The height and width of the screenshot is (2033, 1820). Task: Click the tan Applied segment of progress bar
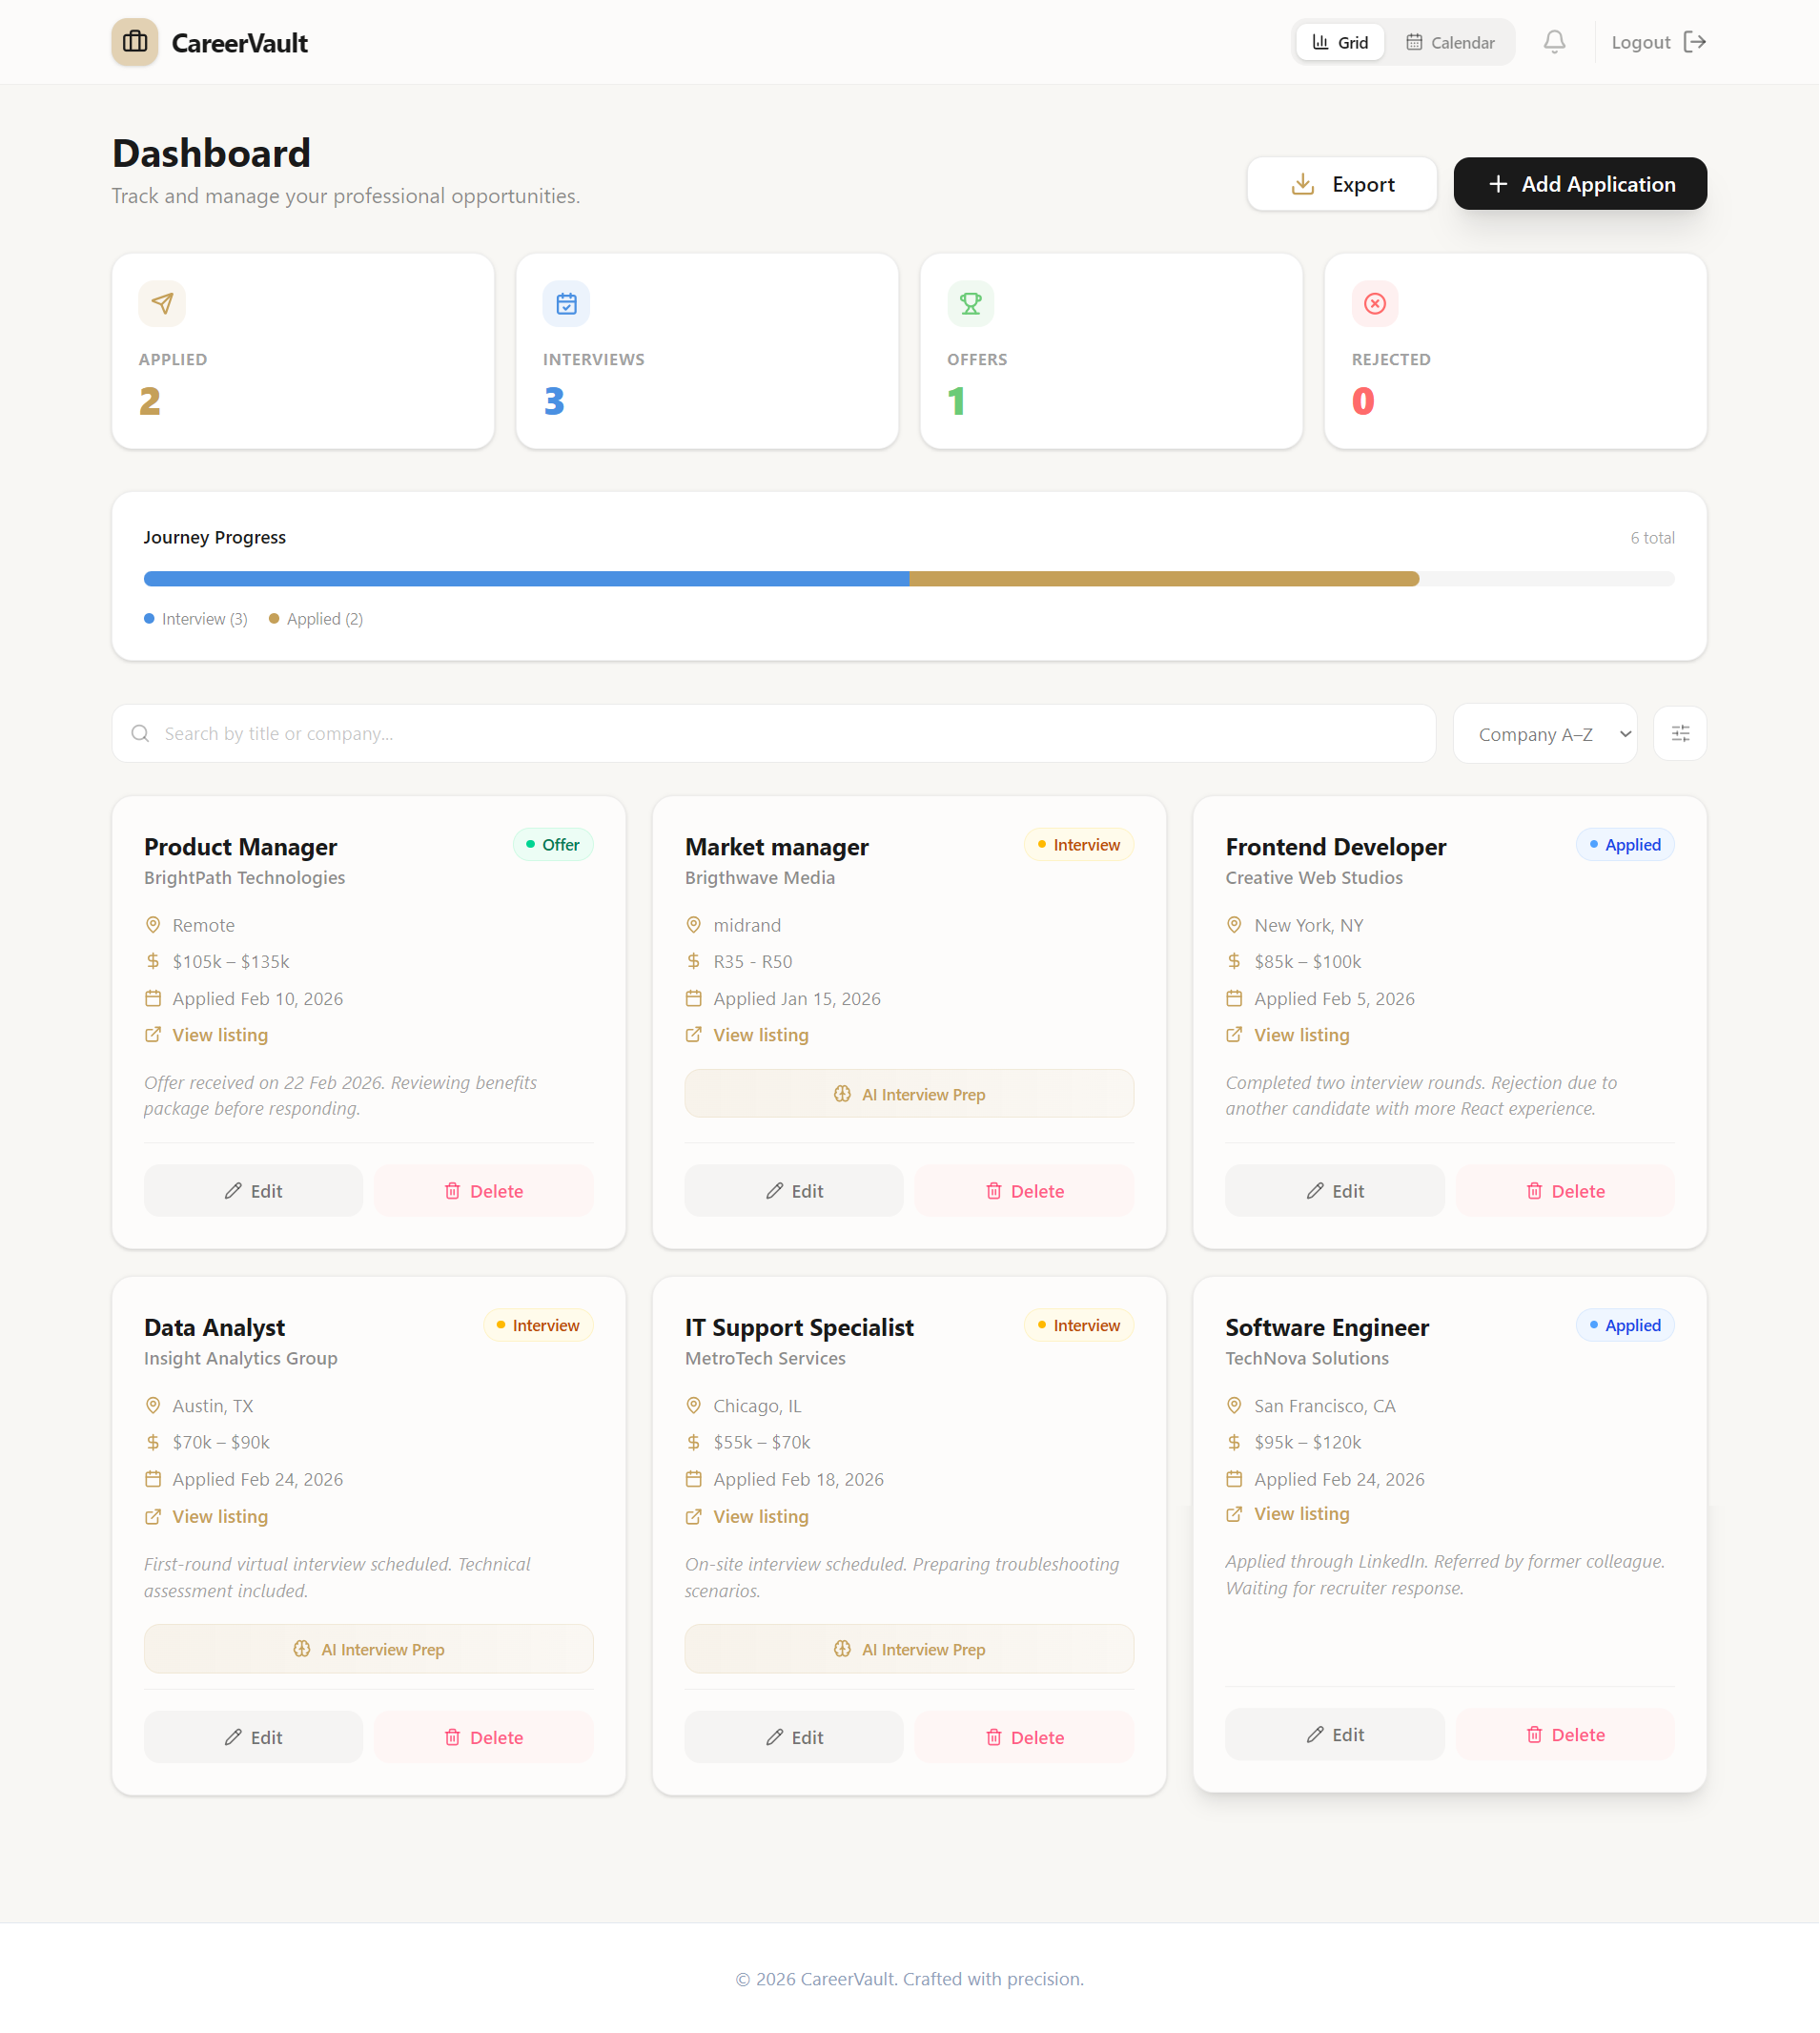[x=1165, y=579]
